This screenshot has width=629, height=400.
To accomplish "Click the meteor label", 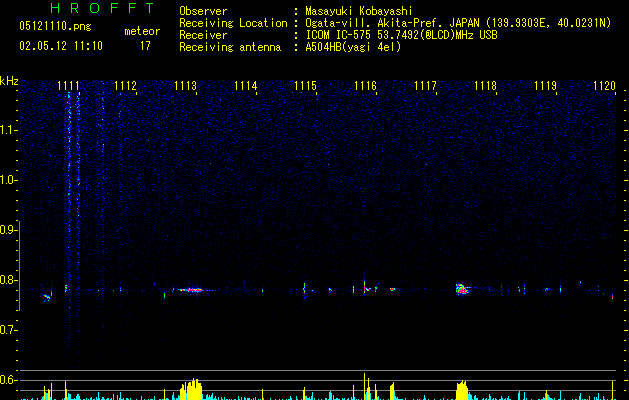I will pos(142,31).
